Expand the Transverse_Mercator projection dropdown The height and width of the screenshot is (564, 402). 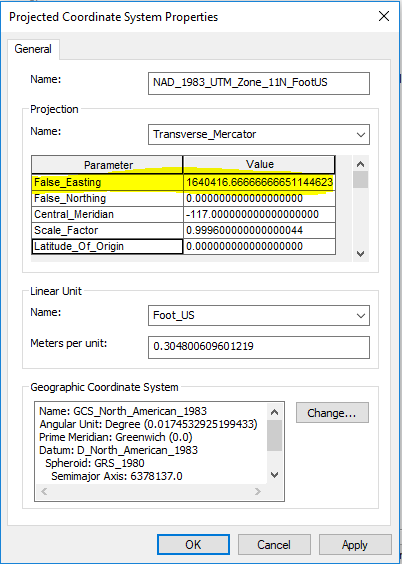[x=360, y=135]
